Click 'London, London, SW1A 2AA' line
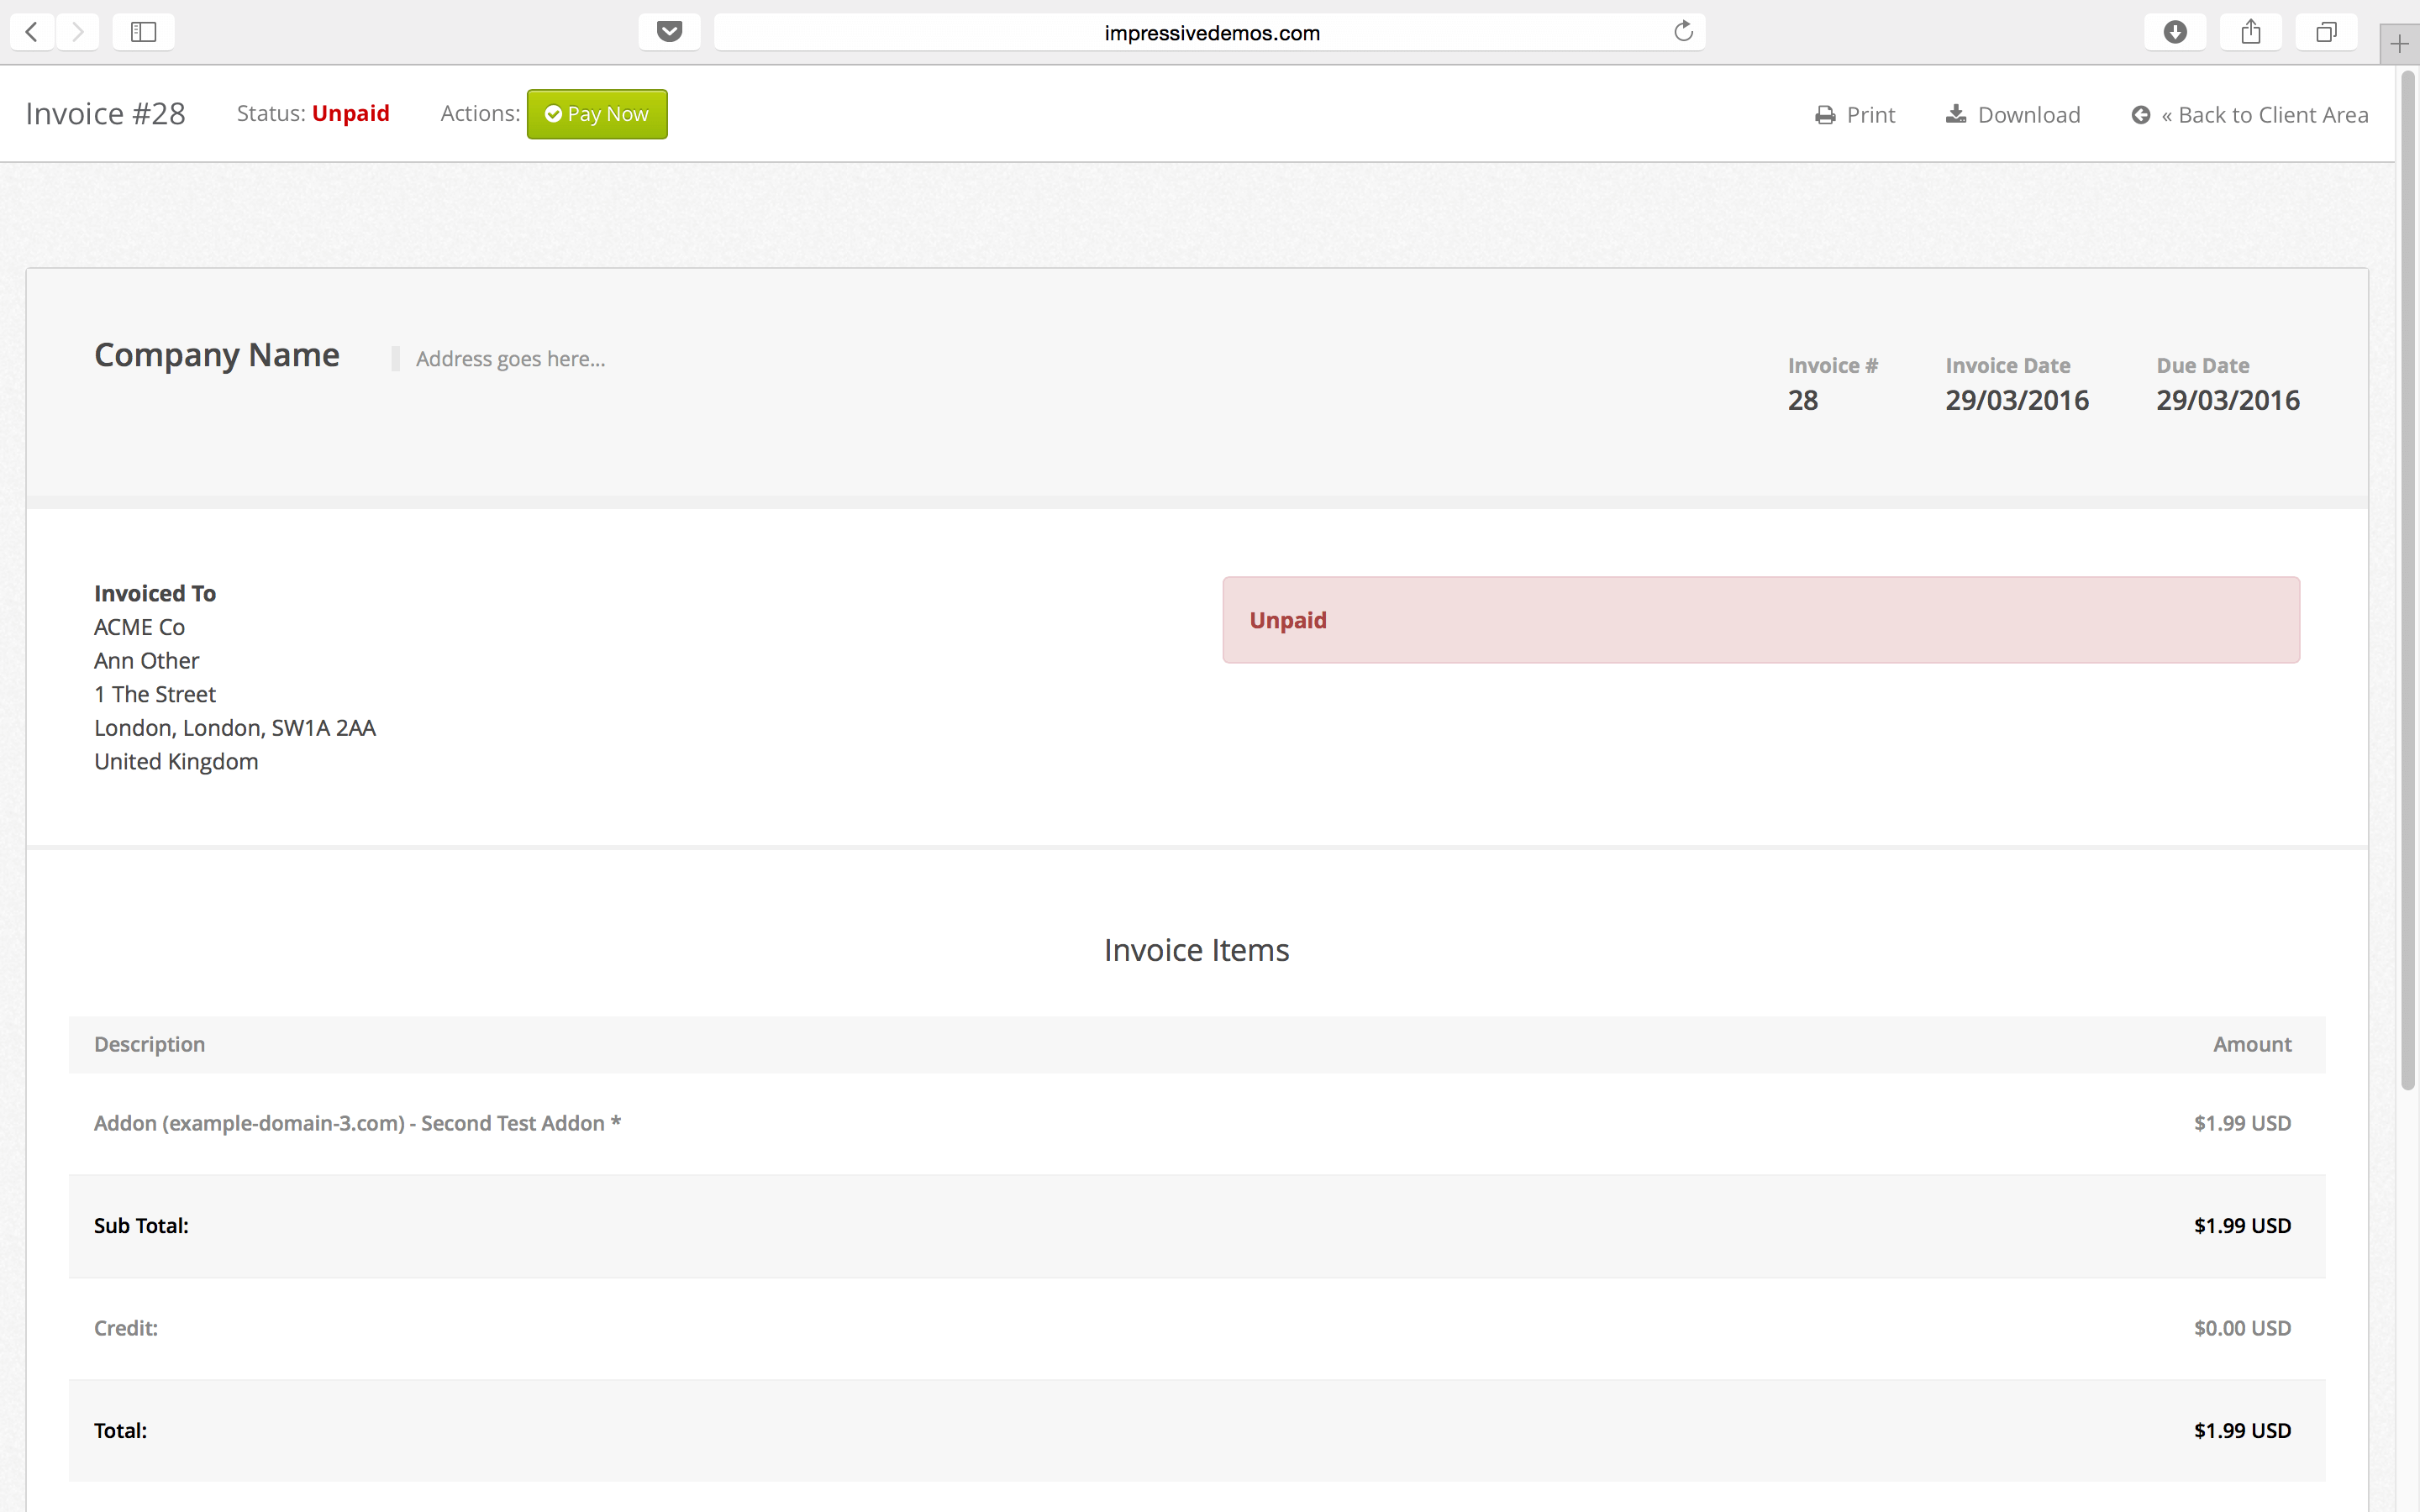The image size is (2420, 1512). coord(235,728)
